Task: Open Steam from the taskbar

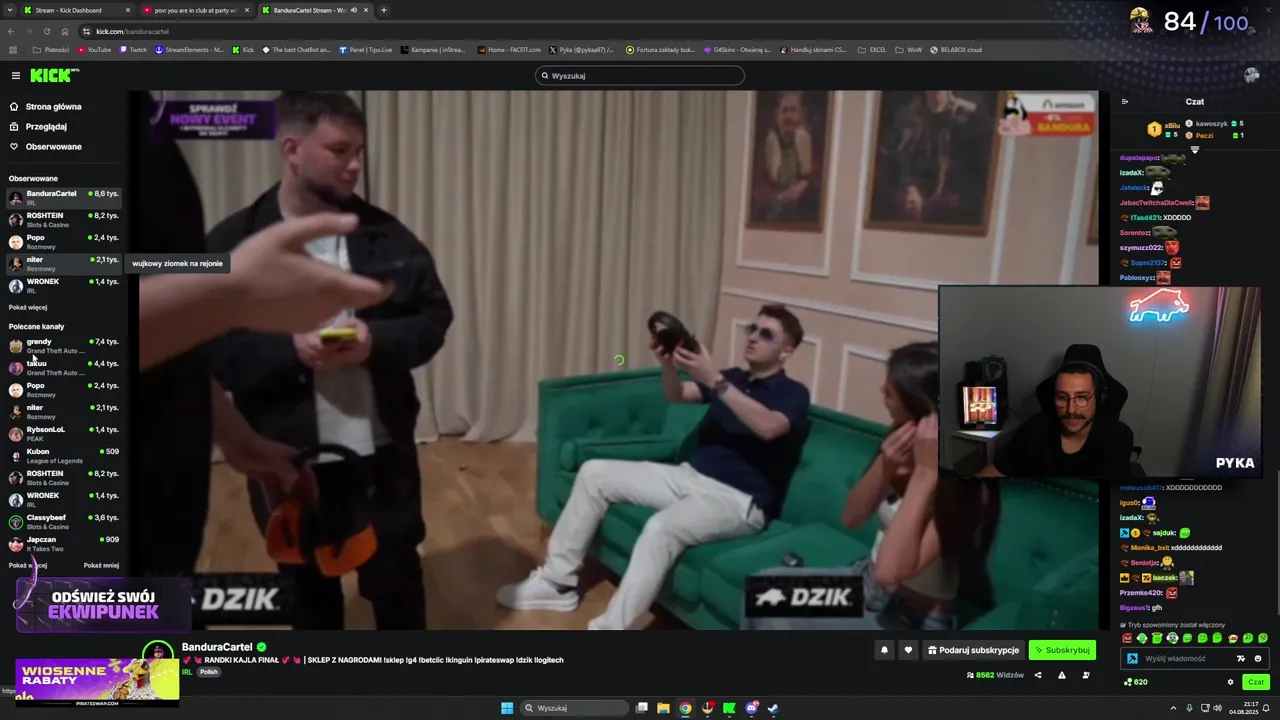Action: [773, 708]
